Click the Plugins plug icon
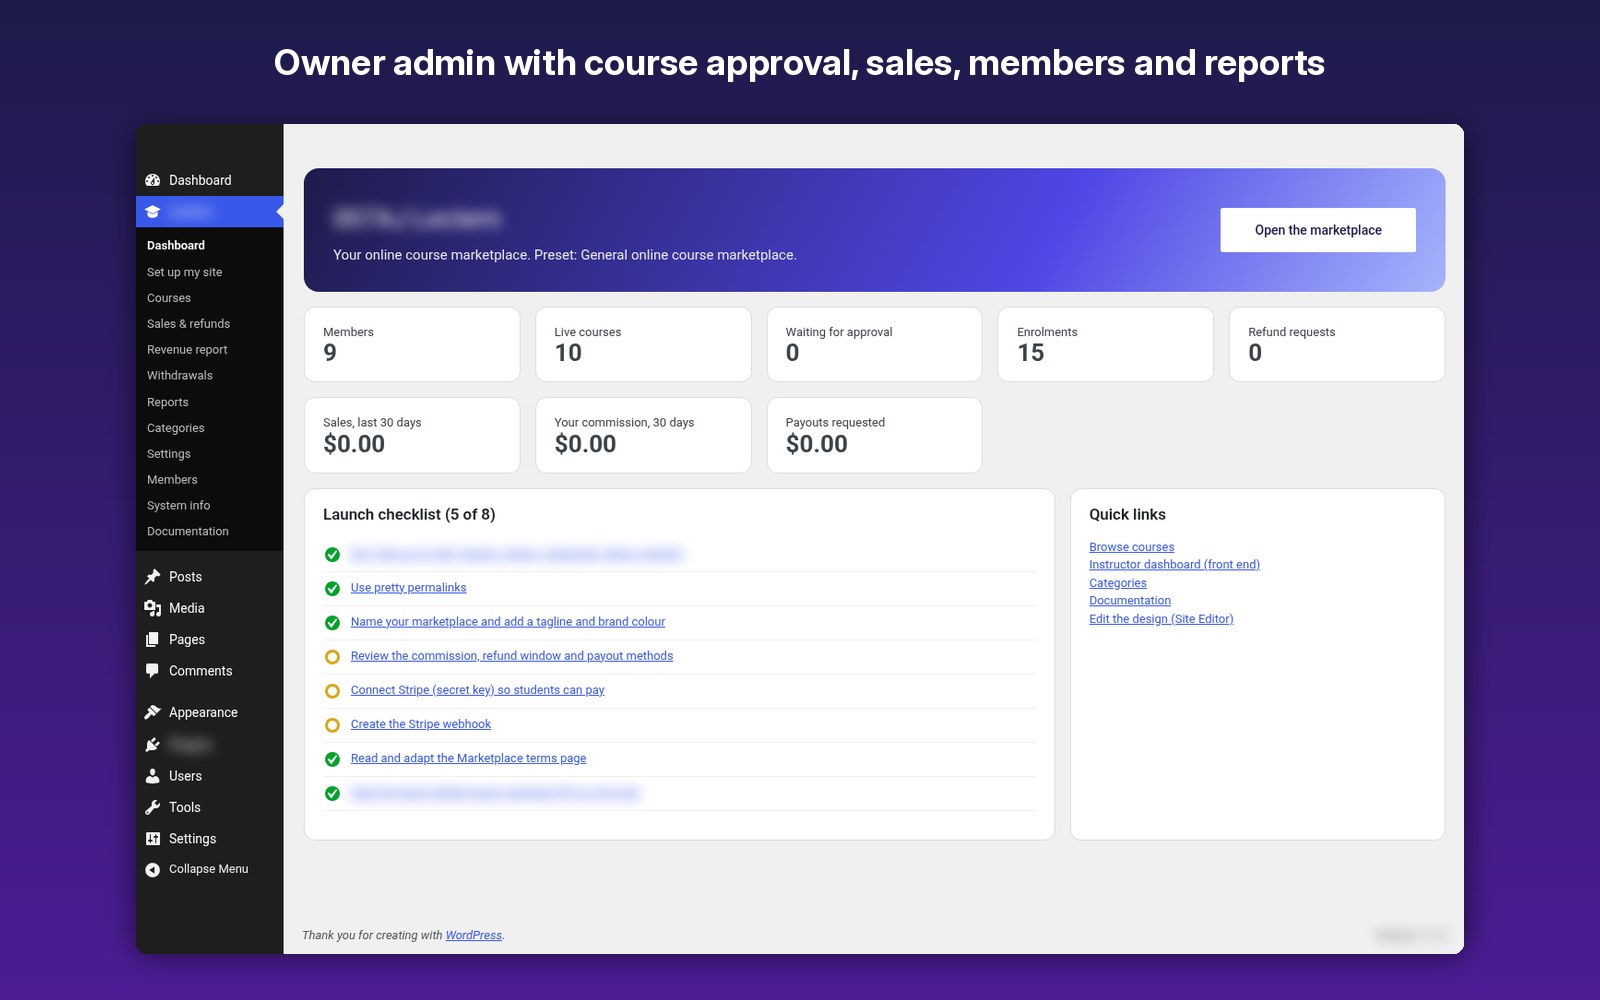Viewport: 1600px width, 1000px height. point(153,745)
